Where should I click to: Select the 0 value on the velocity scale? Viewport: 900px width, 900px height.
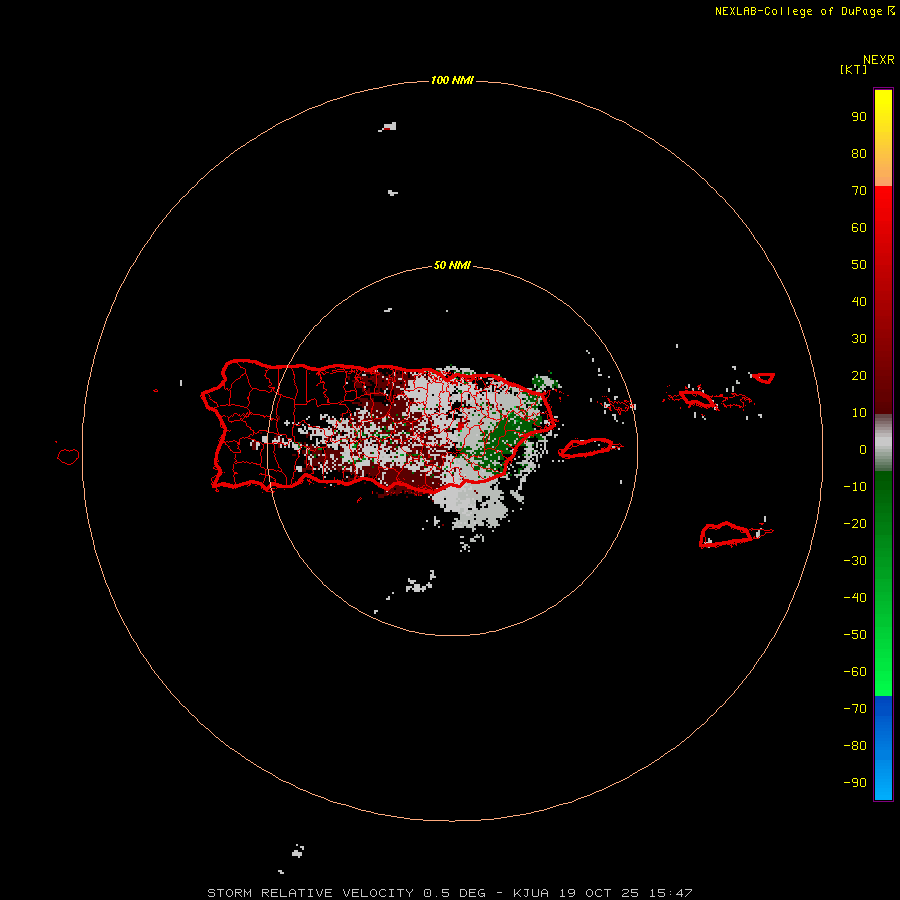pos(863,449)
